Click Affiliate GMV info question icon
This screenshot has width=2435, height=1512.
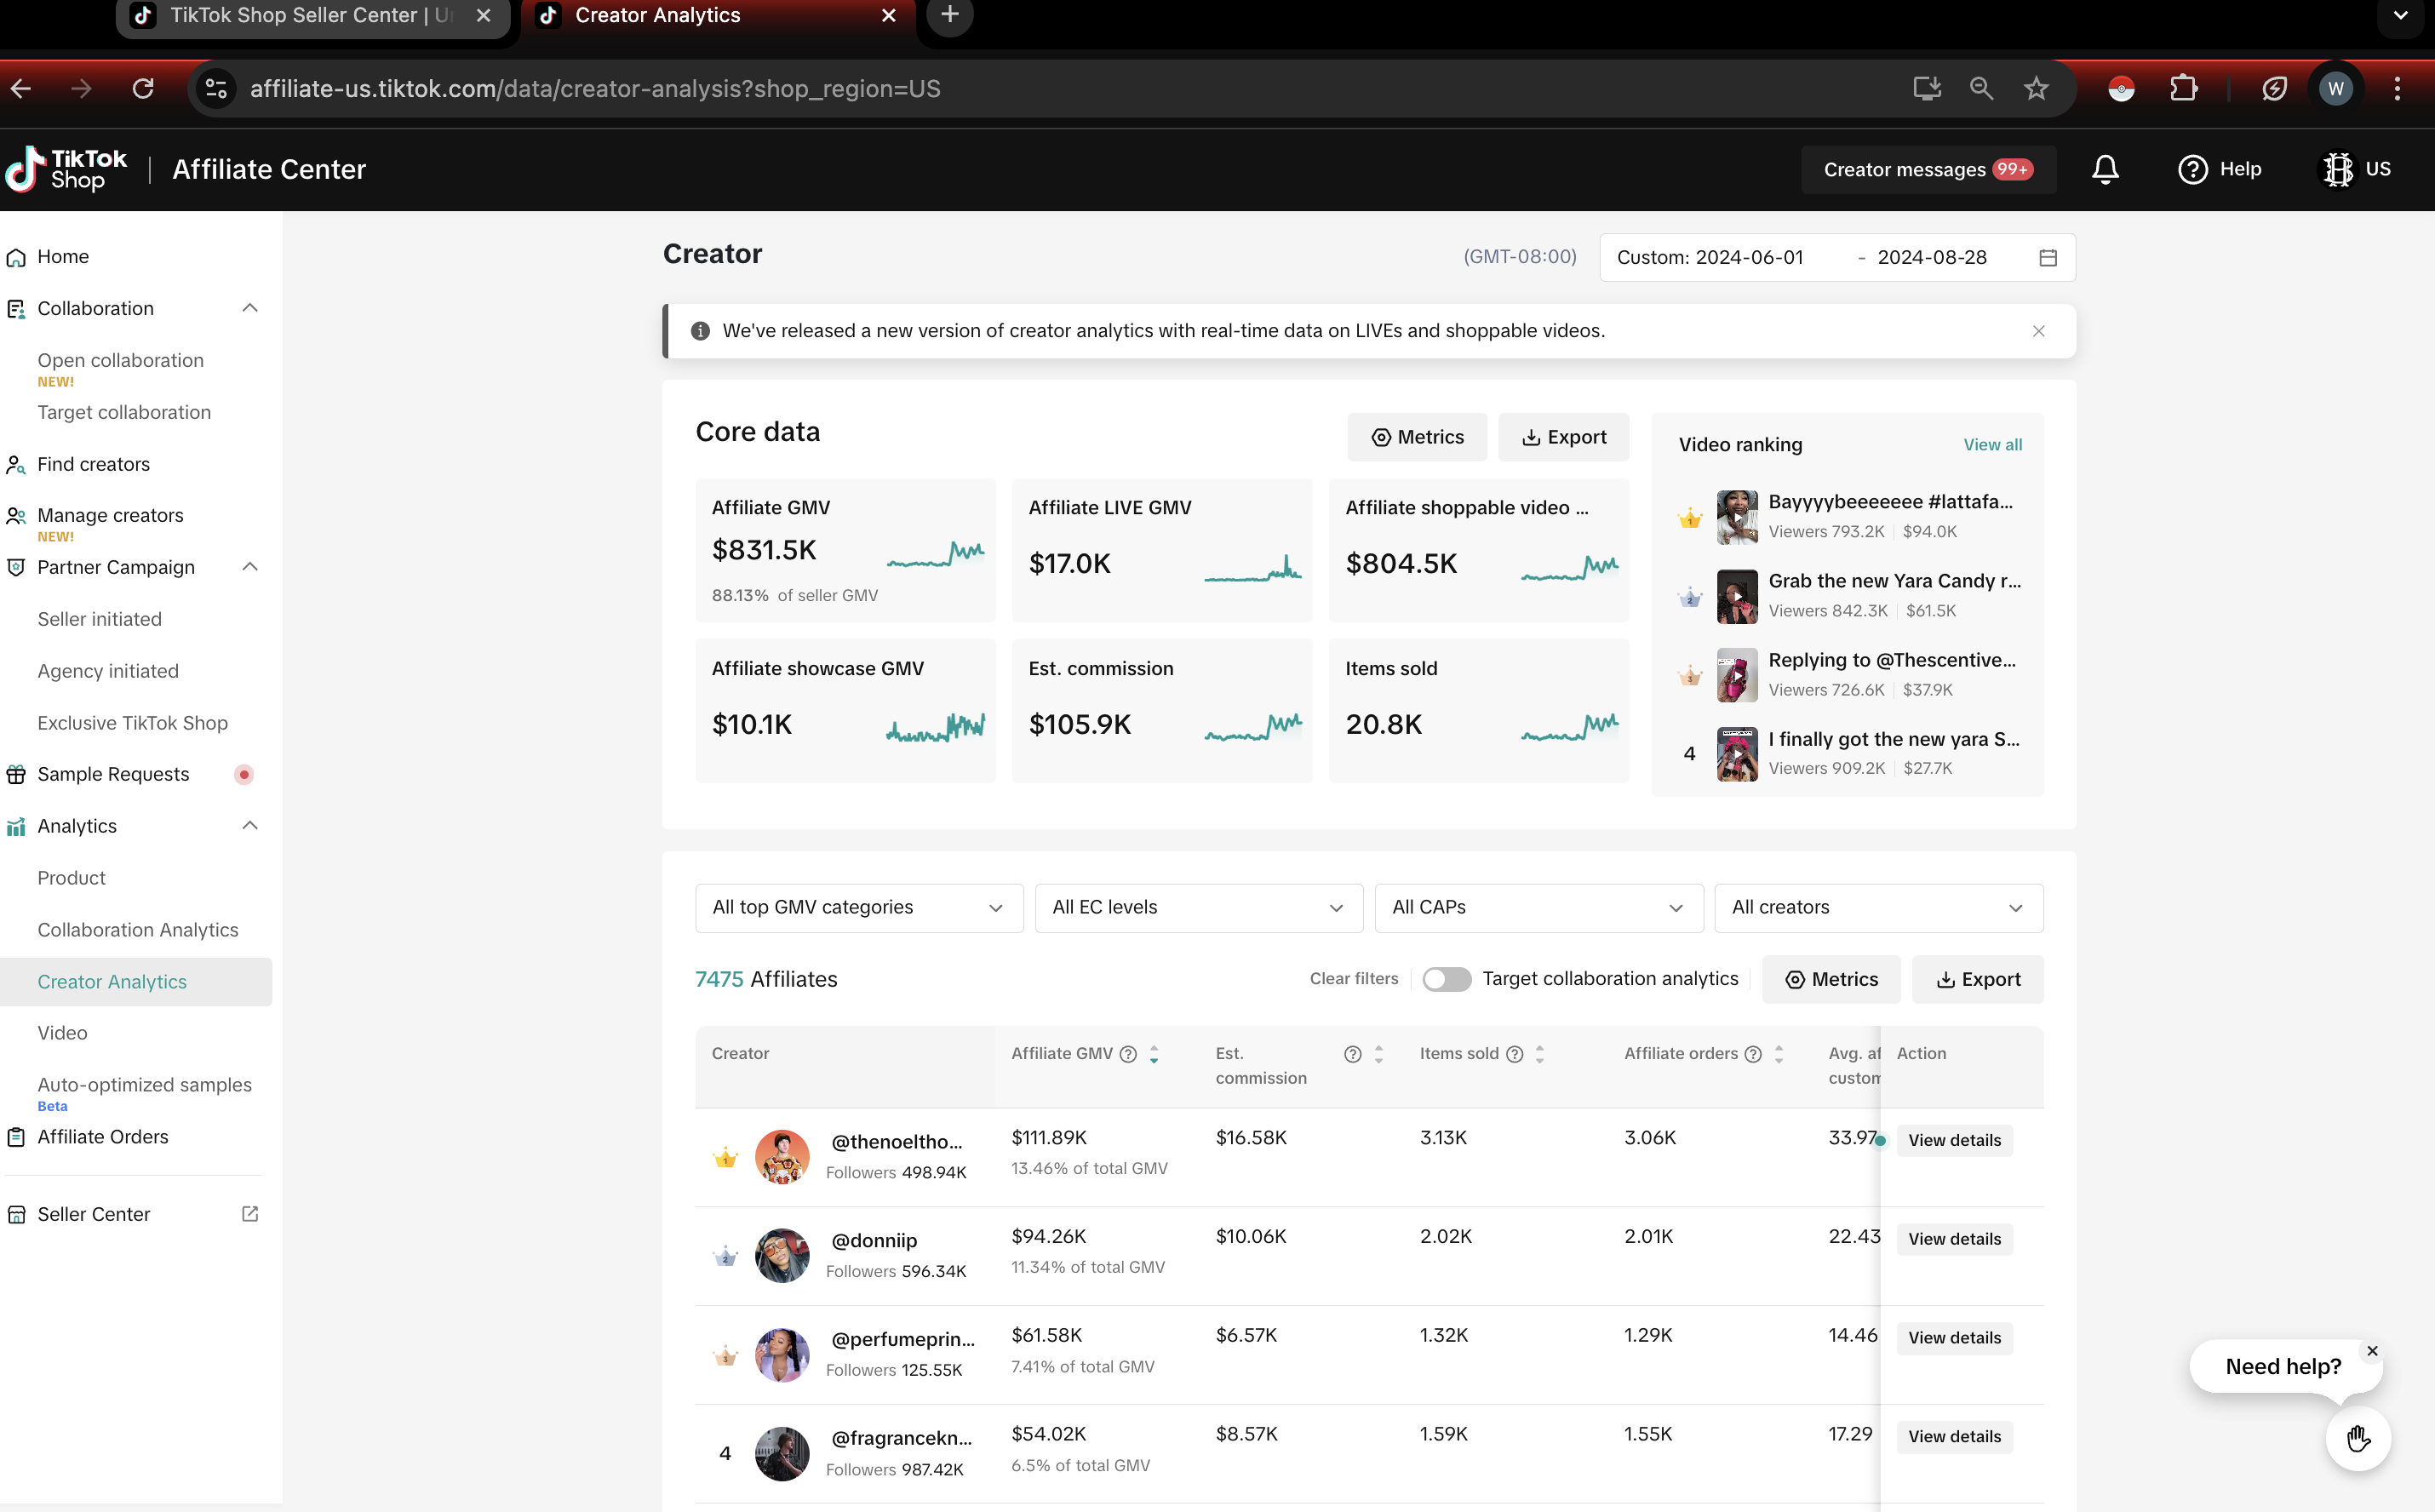[1128, 1054]
